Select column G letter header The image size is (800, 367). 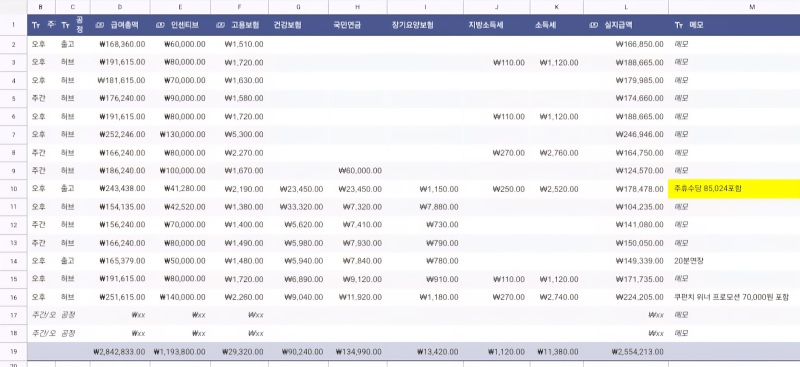click(298, 7)
